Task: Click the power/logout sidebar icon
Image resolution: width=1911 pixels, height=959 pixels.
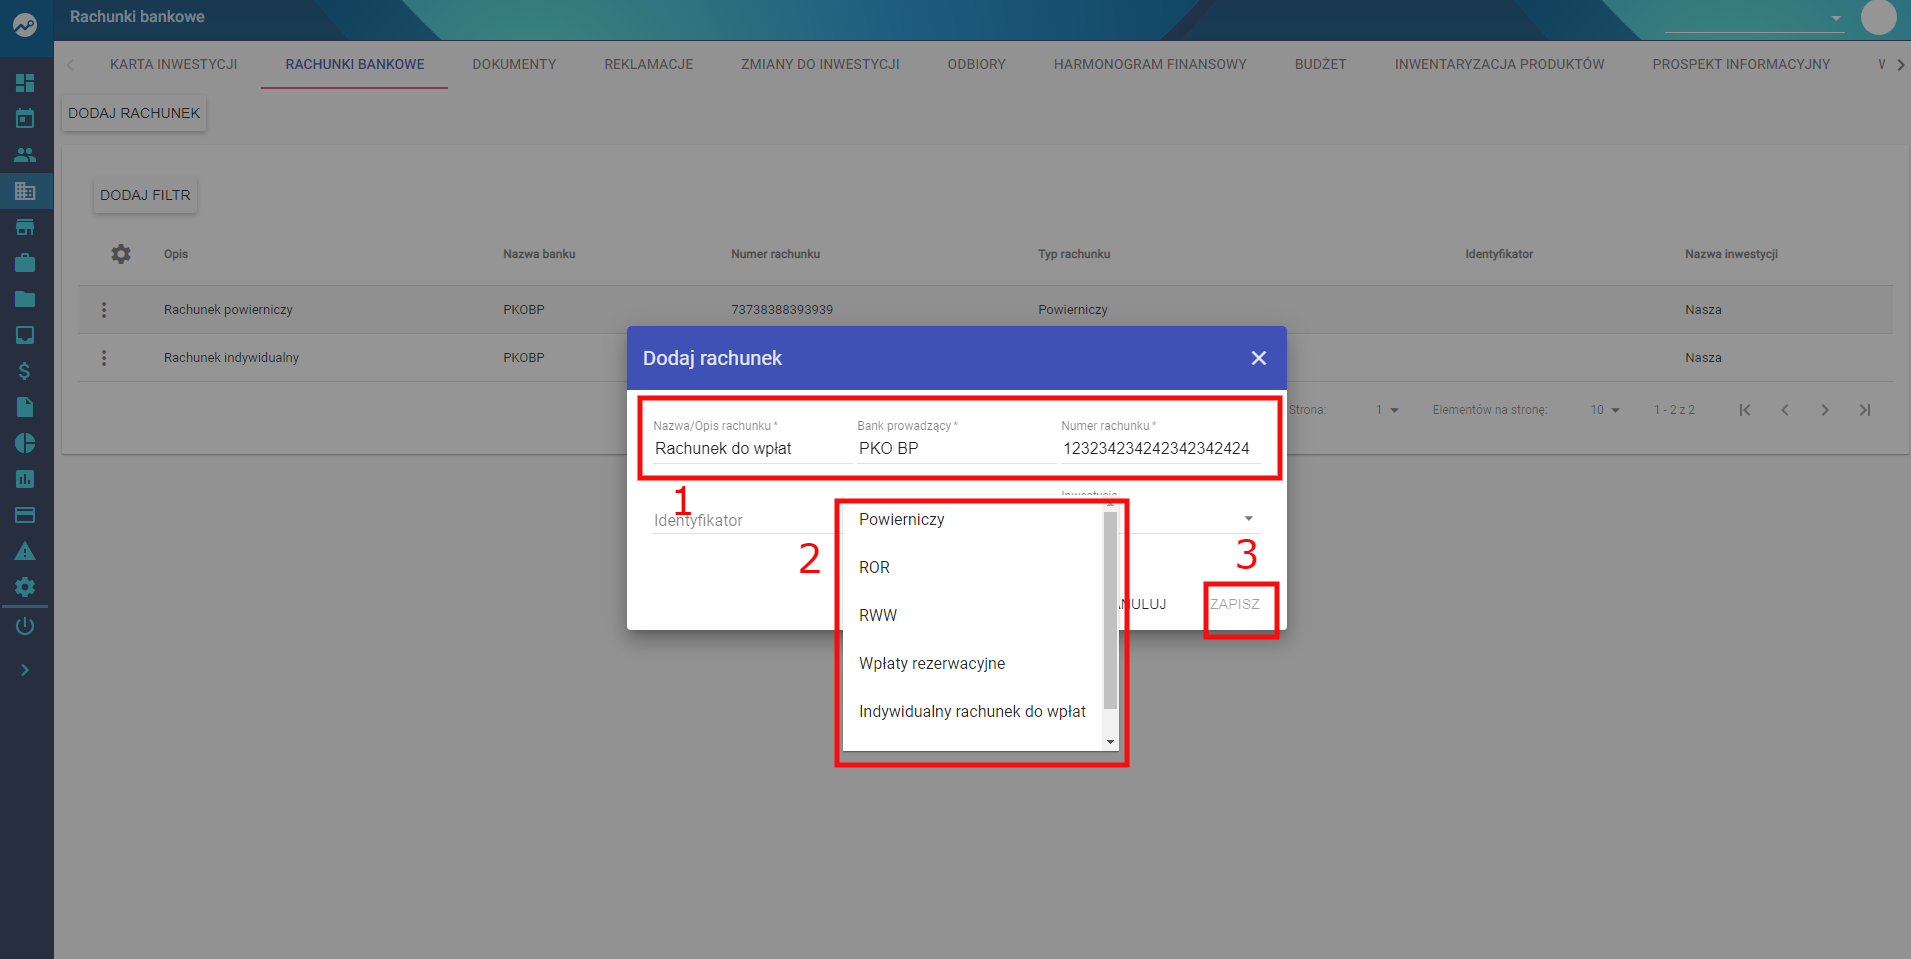Action: (x=25, y=626)
